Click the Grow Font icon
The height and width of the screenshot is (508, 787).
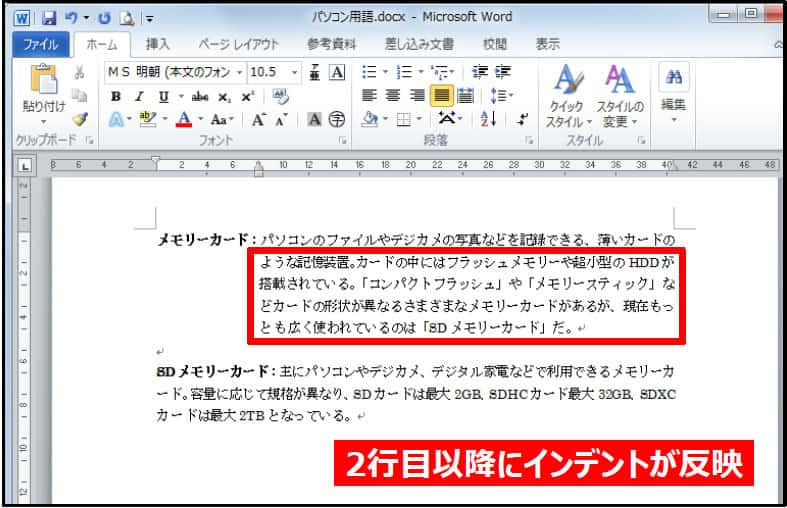[258, 118]
